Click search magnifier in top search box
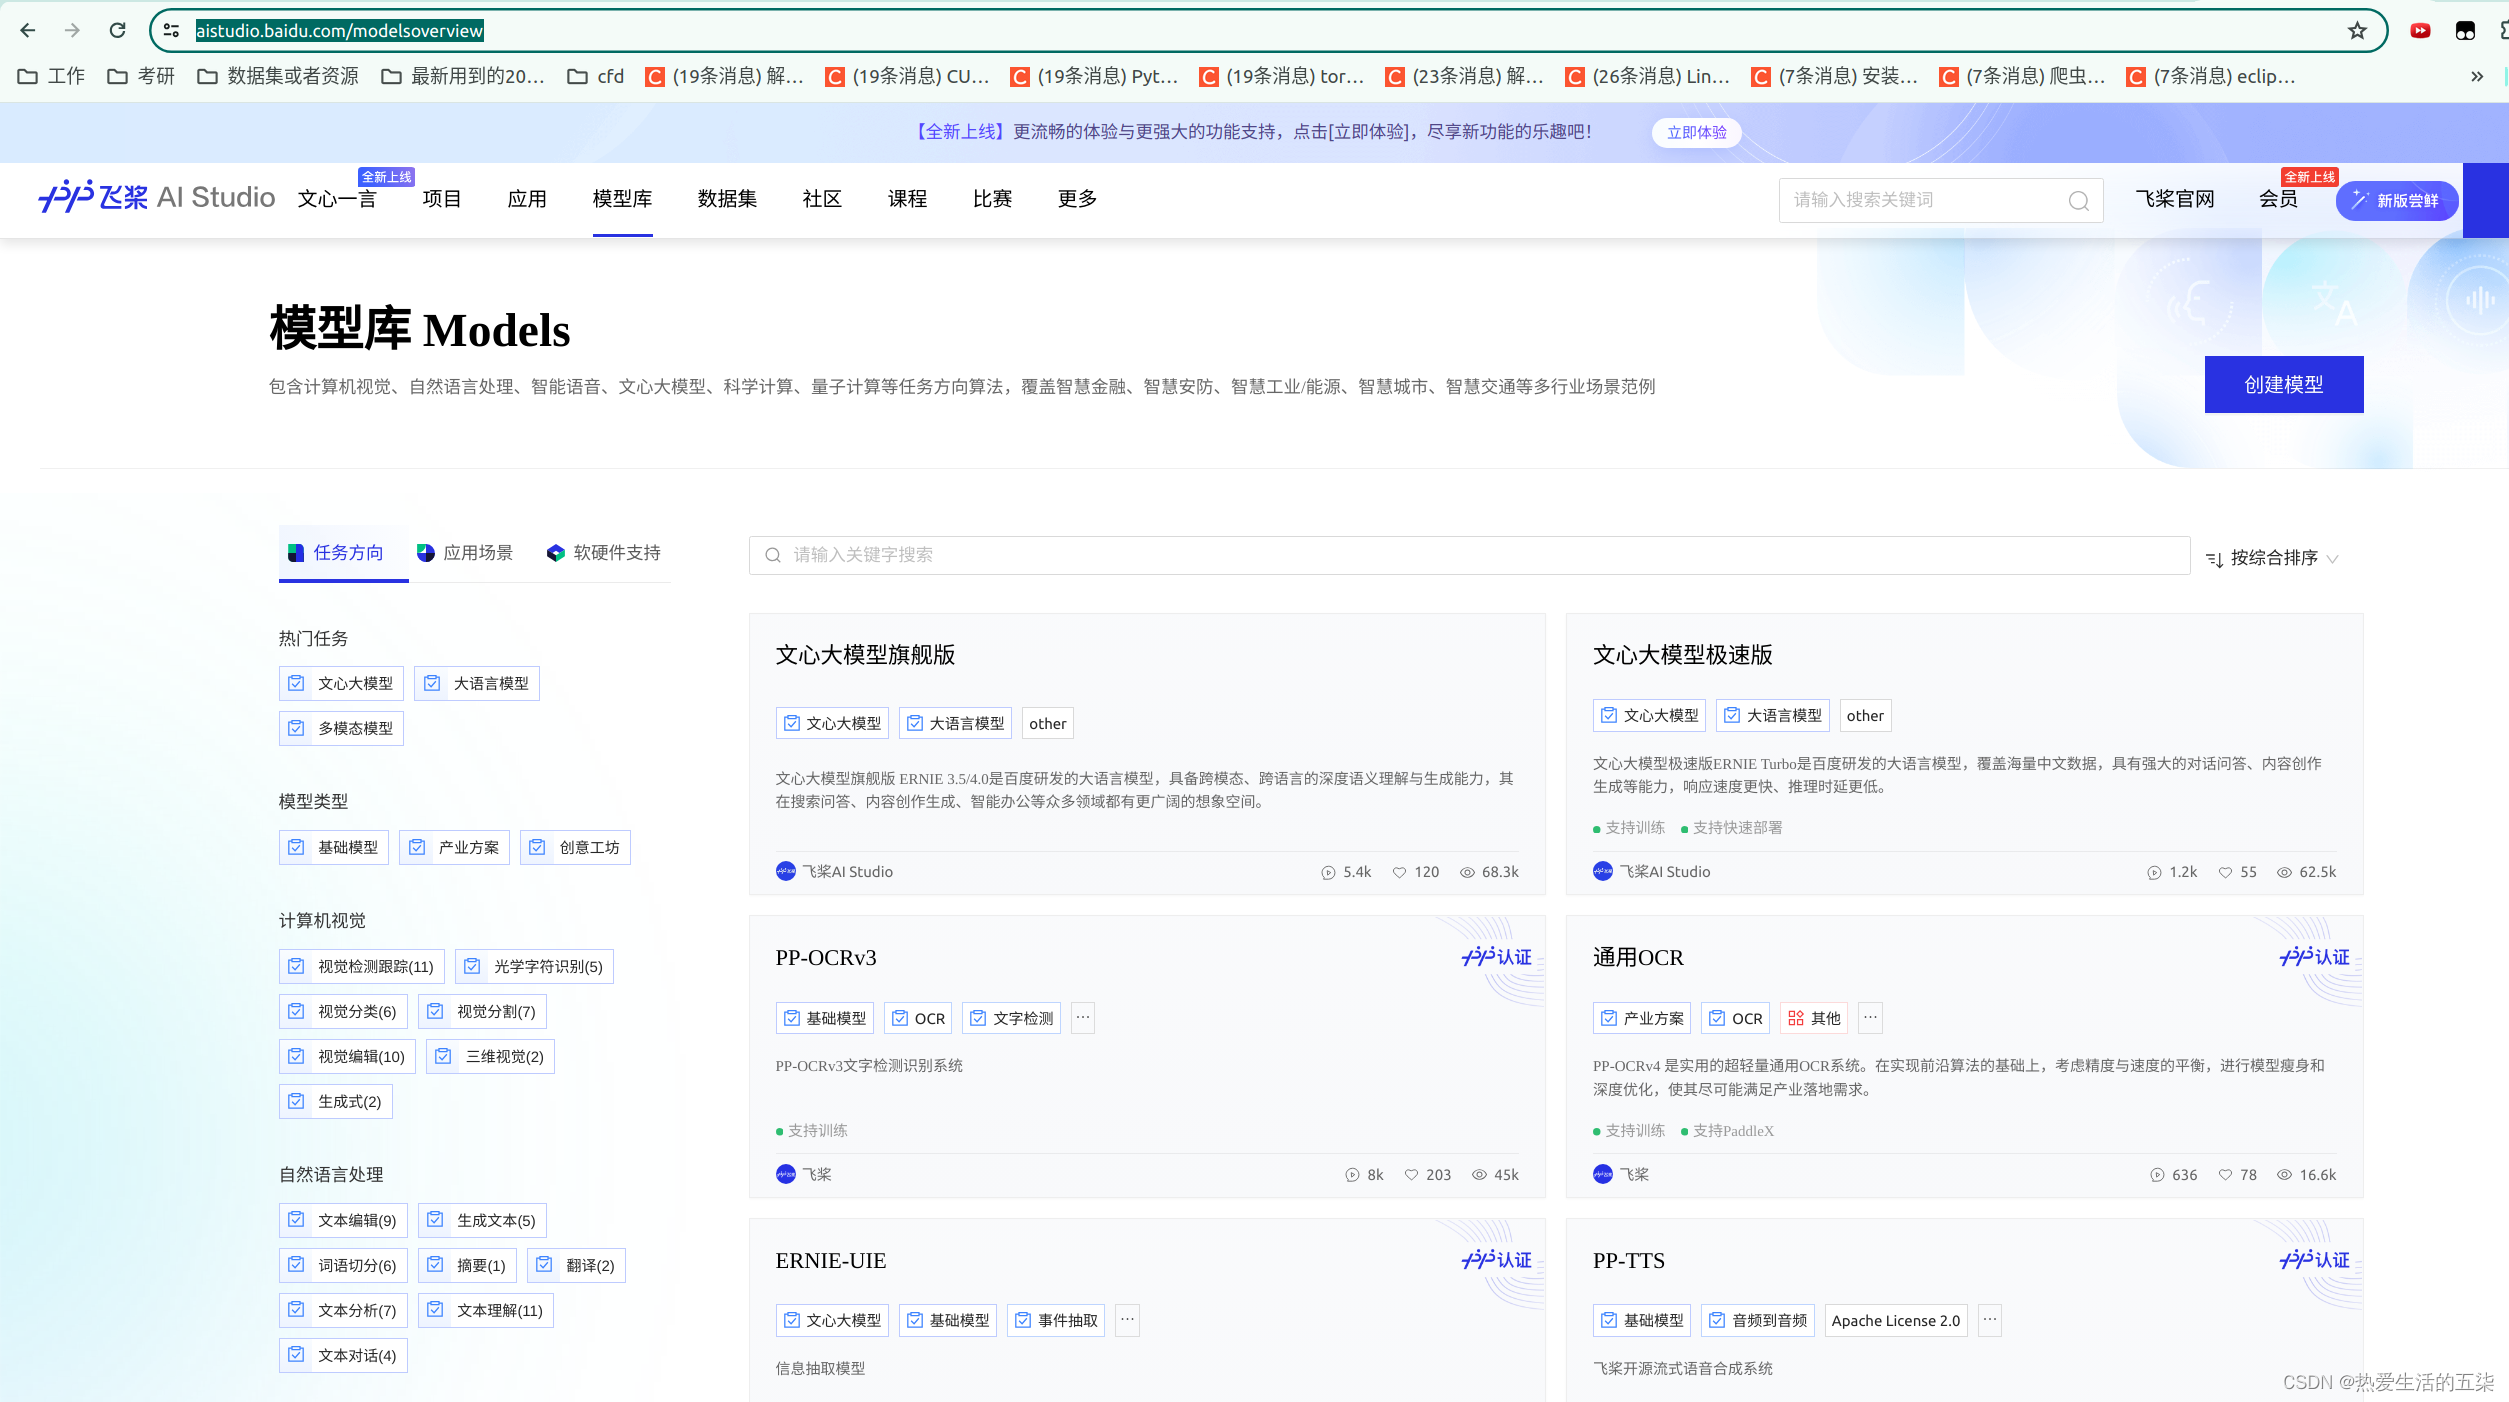The image size is (2509, 1402). click(x=2078, y=200)
